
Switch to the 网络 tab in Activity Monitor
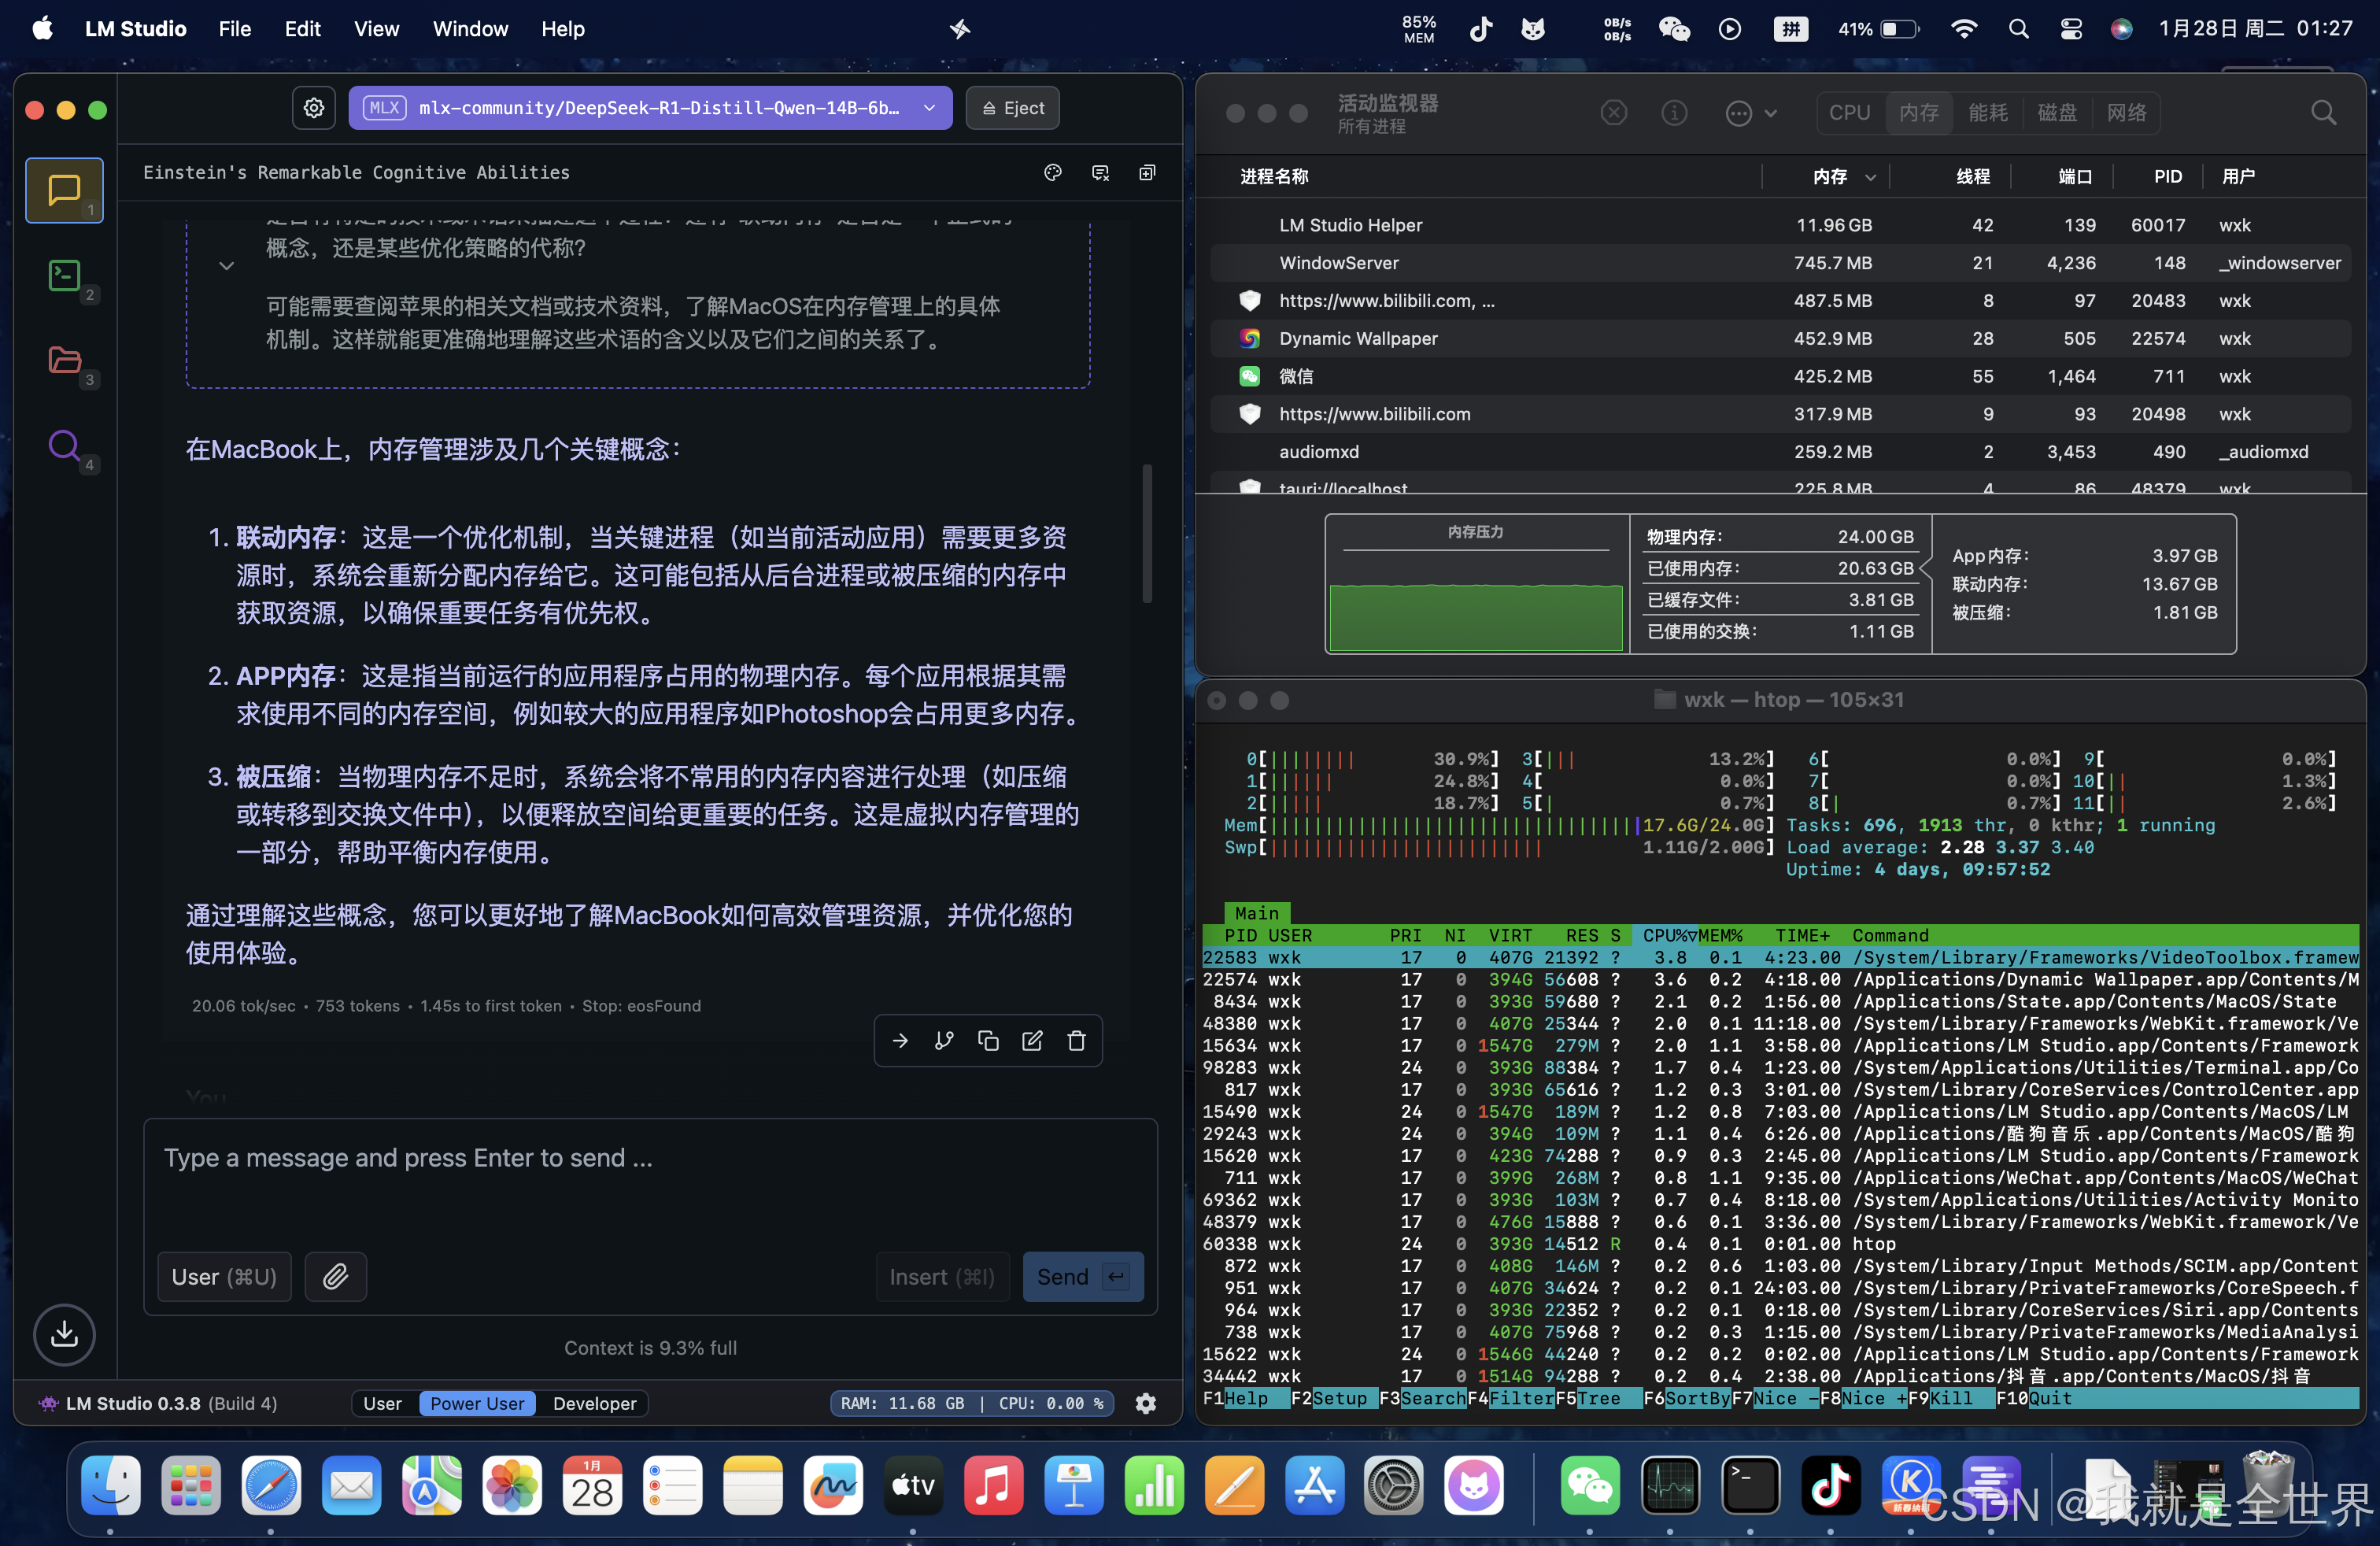[x=2128, y=112]
